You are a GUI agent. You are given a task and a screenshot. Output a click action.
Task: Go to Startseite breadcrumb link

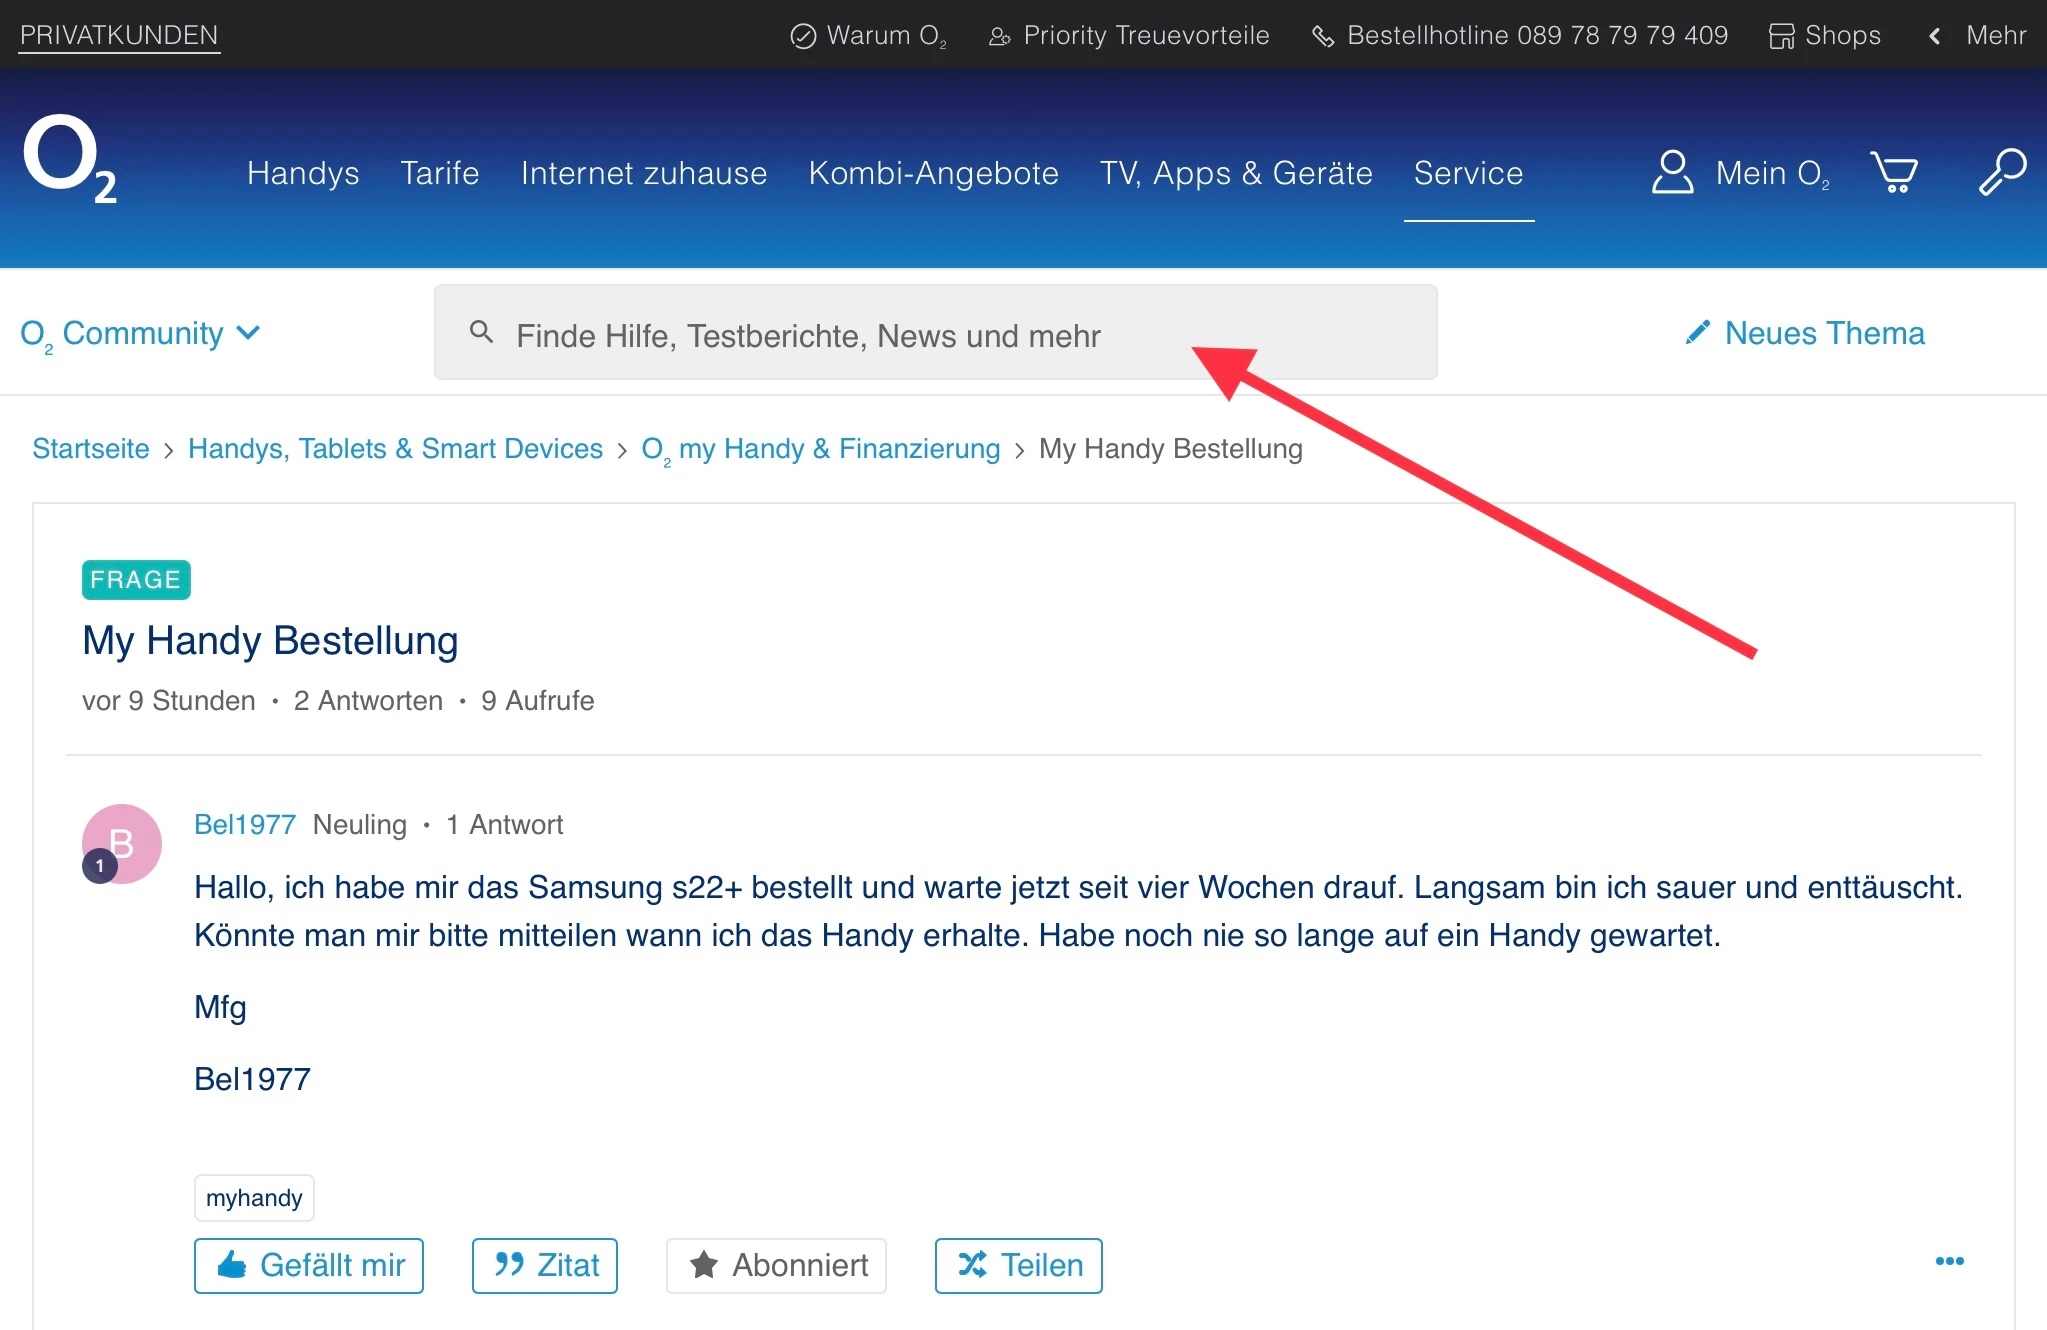[91, 449]
